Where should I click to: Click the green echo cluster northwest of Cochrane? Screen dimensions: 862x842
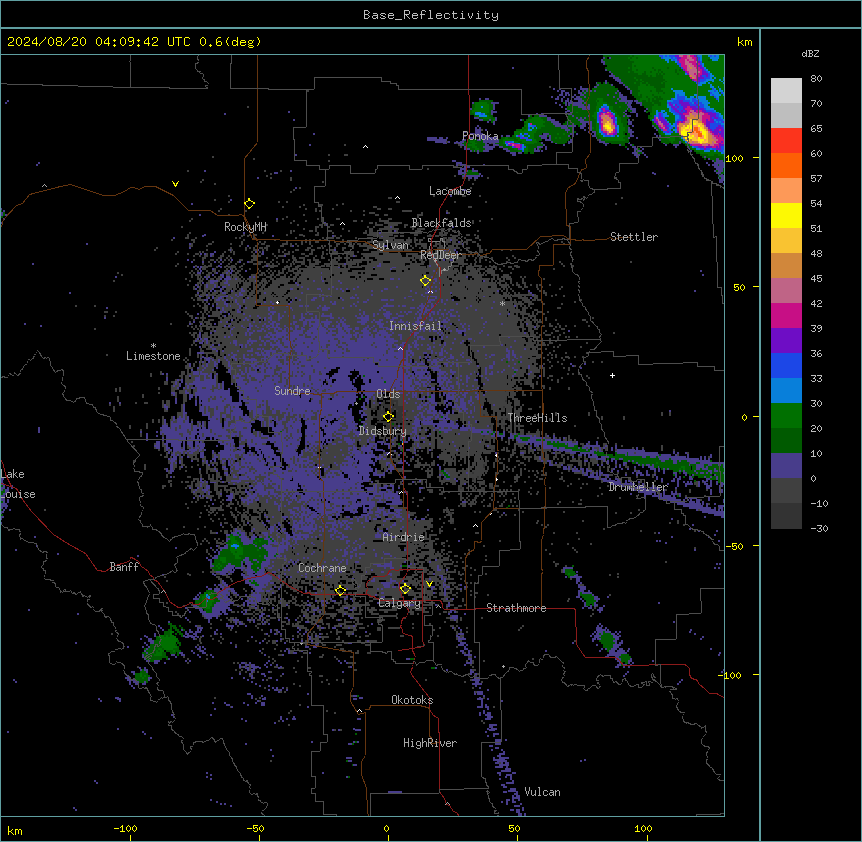240,552
